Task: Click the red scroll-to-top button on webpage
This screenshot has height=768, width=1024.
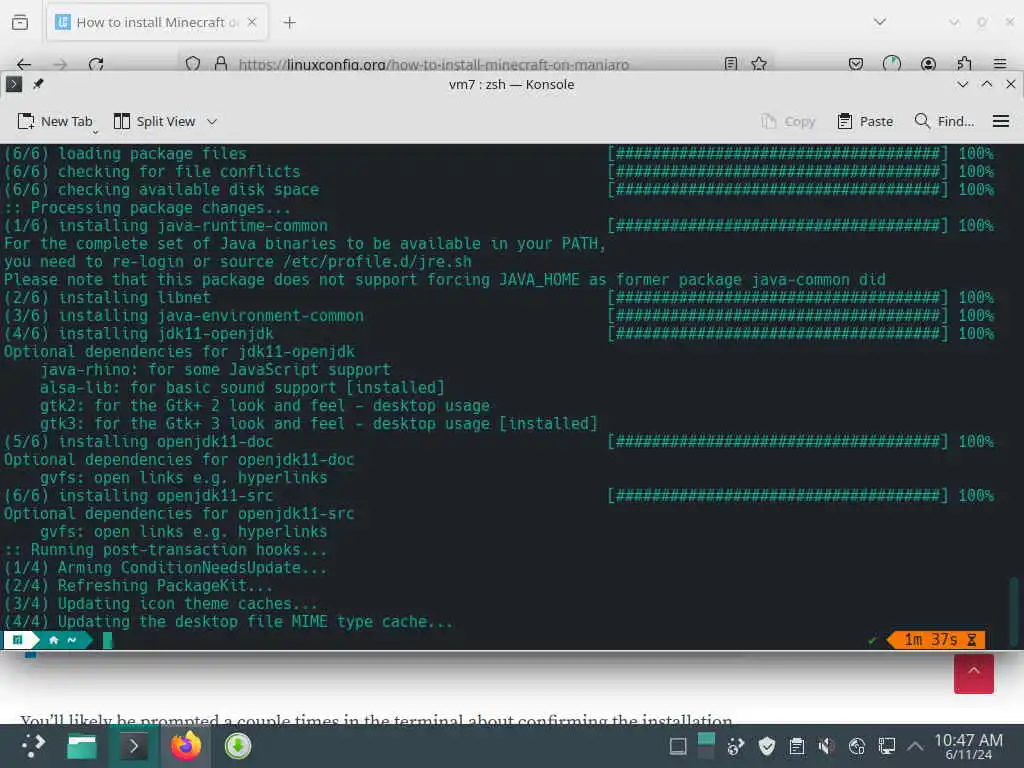Action: pyautogui.click(x=973, y=673)
